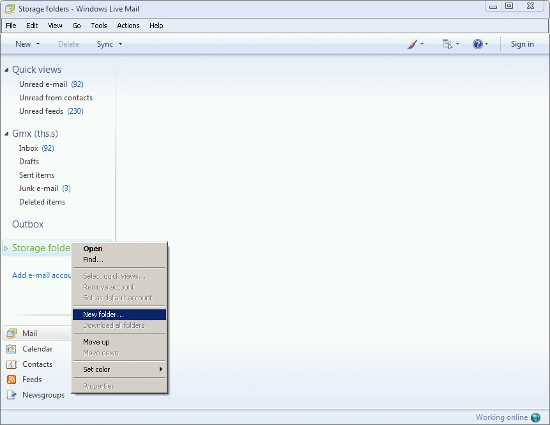
Task: Open the New button dropdown arrow
Action: [38, 44]
